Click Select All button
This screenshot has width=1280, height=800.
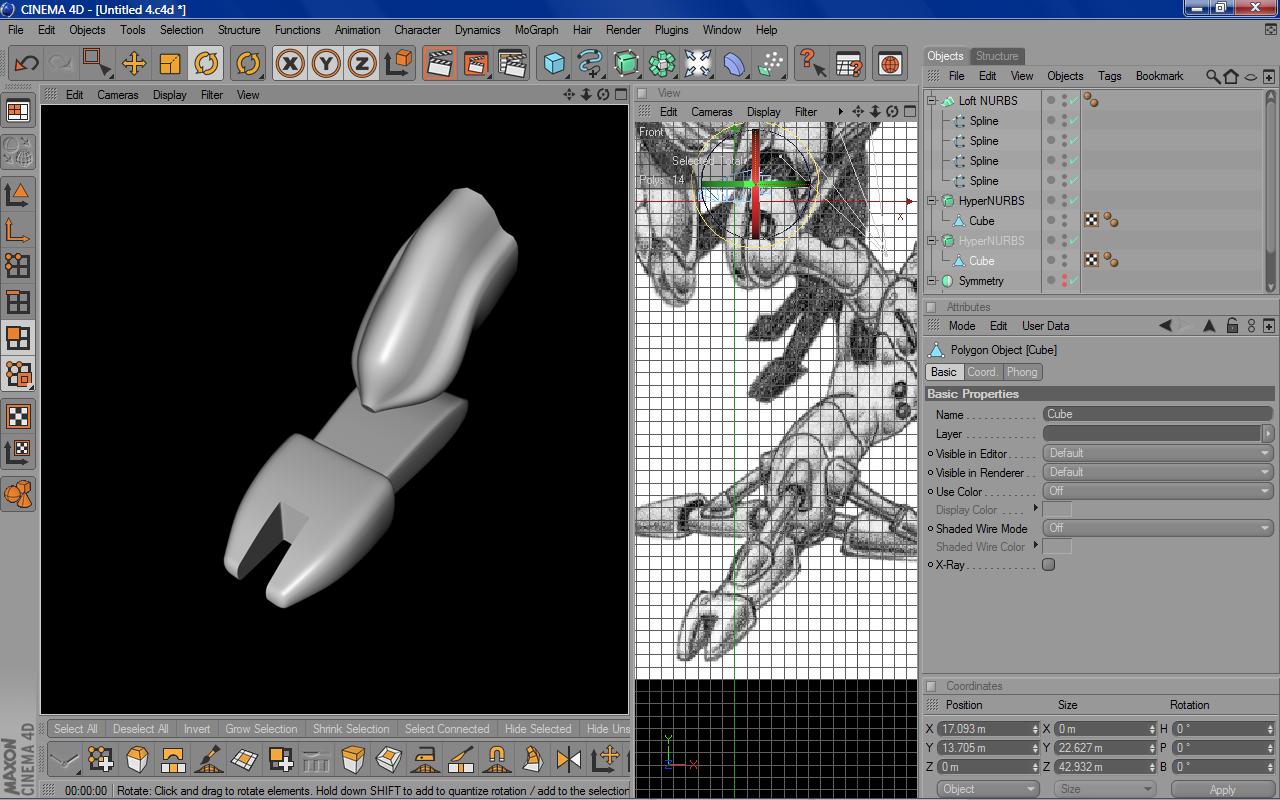(76, 729)
